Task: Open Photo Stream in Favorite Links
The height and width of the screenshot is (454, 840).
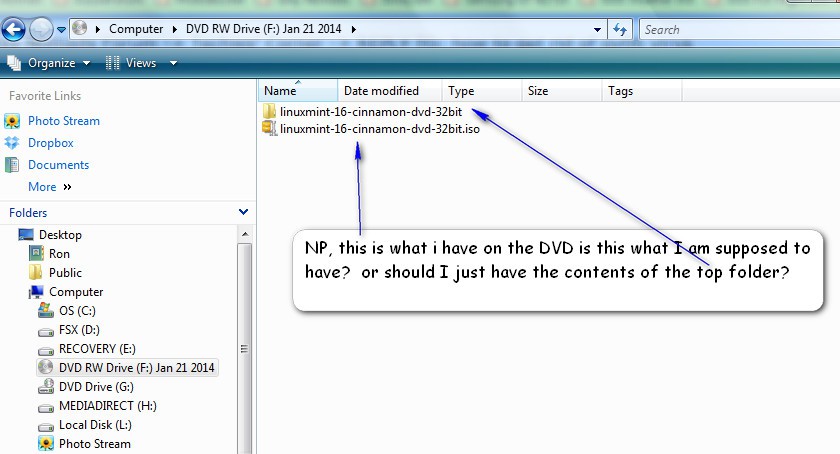Action: (63, 121)
